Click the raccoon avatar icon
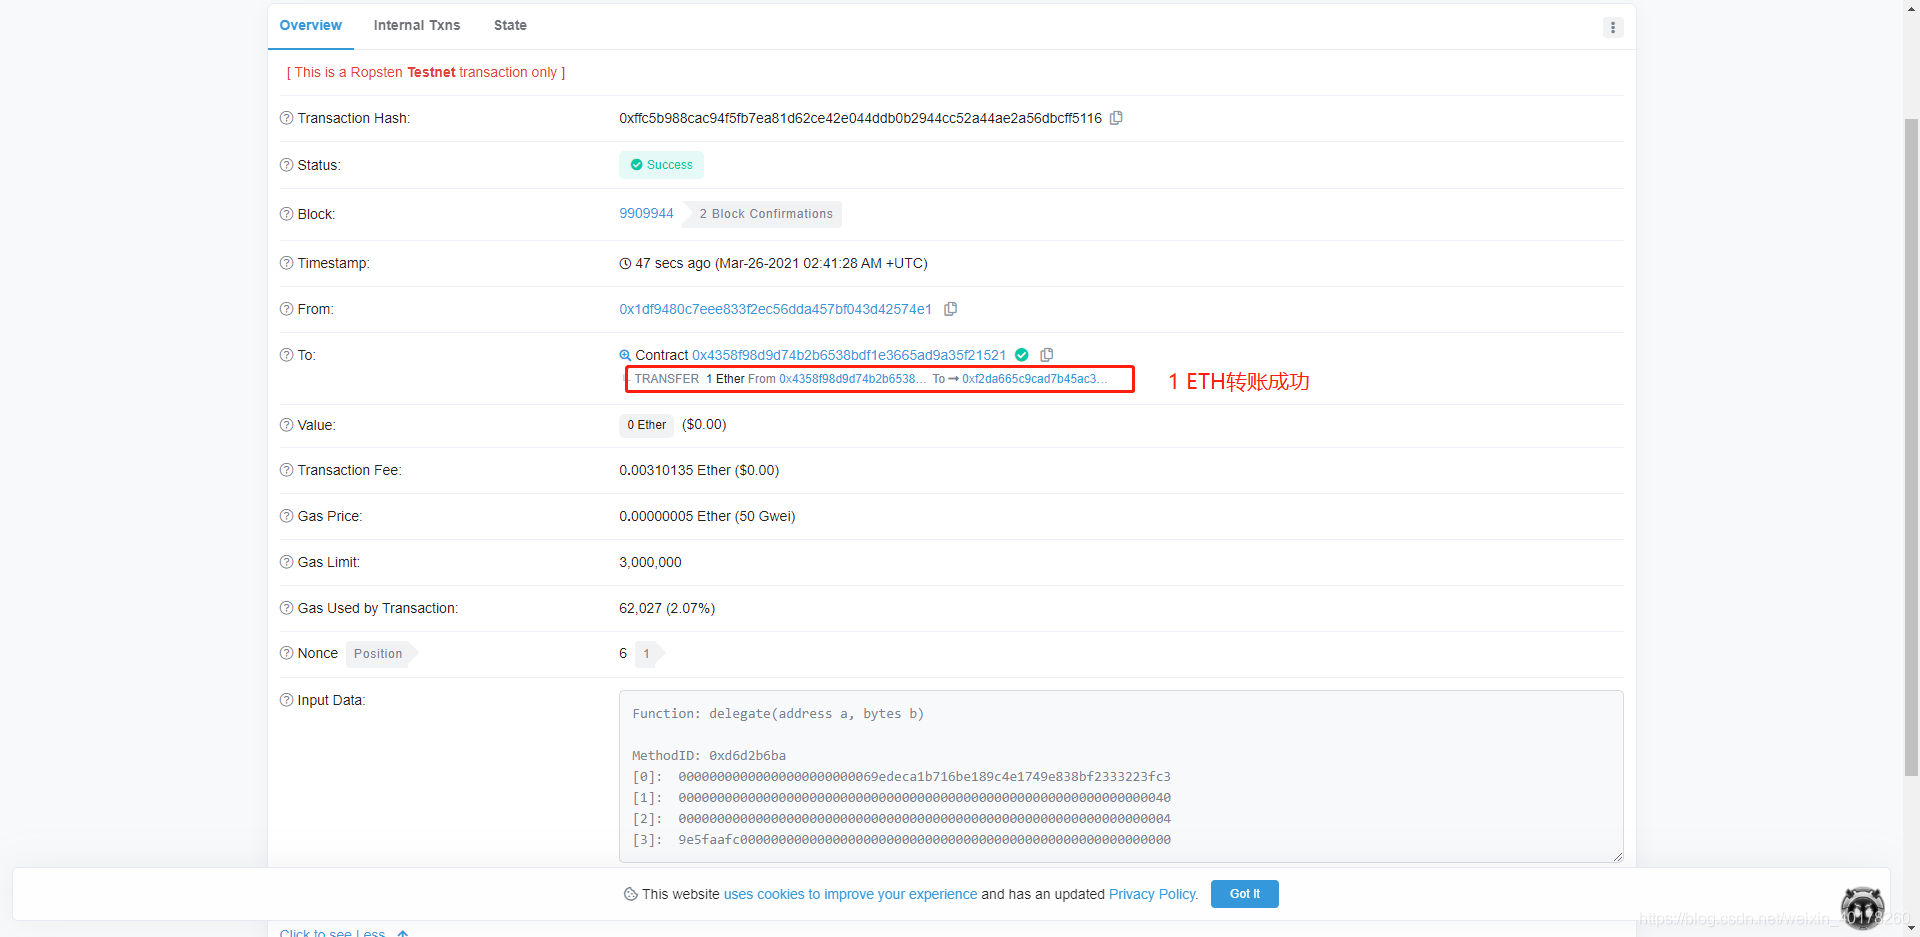The image size is (1920, 937). [1862, 908]
